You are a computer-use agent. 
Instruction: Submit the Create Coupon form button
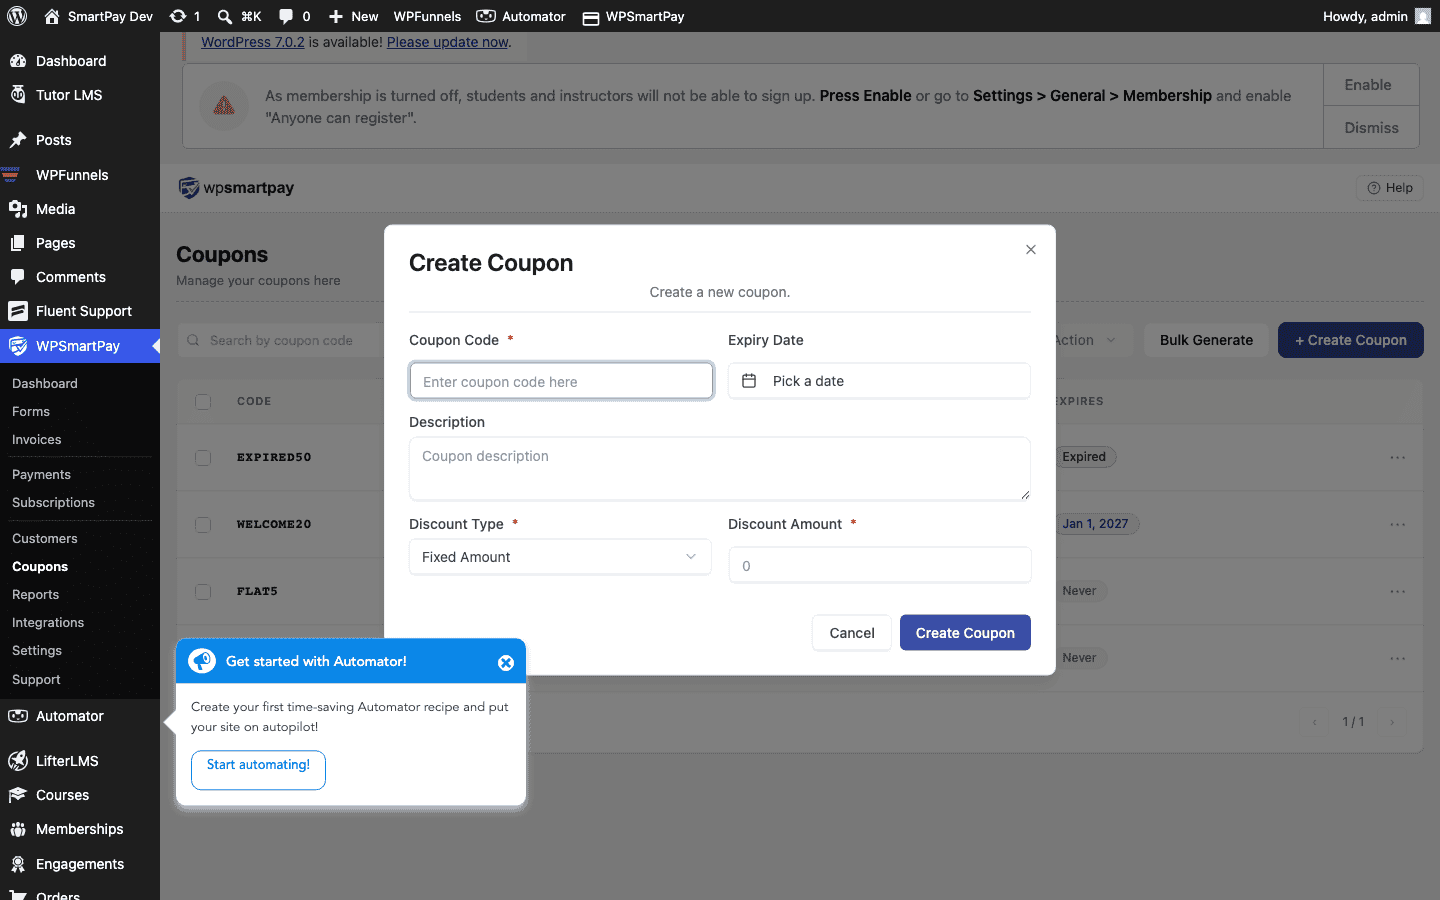click(965, 633)
